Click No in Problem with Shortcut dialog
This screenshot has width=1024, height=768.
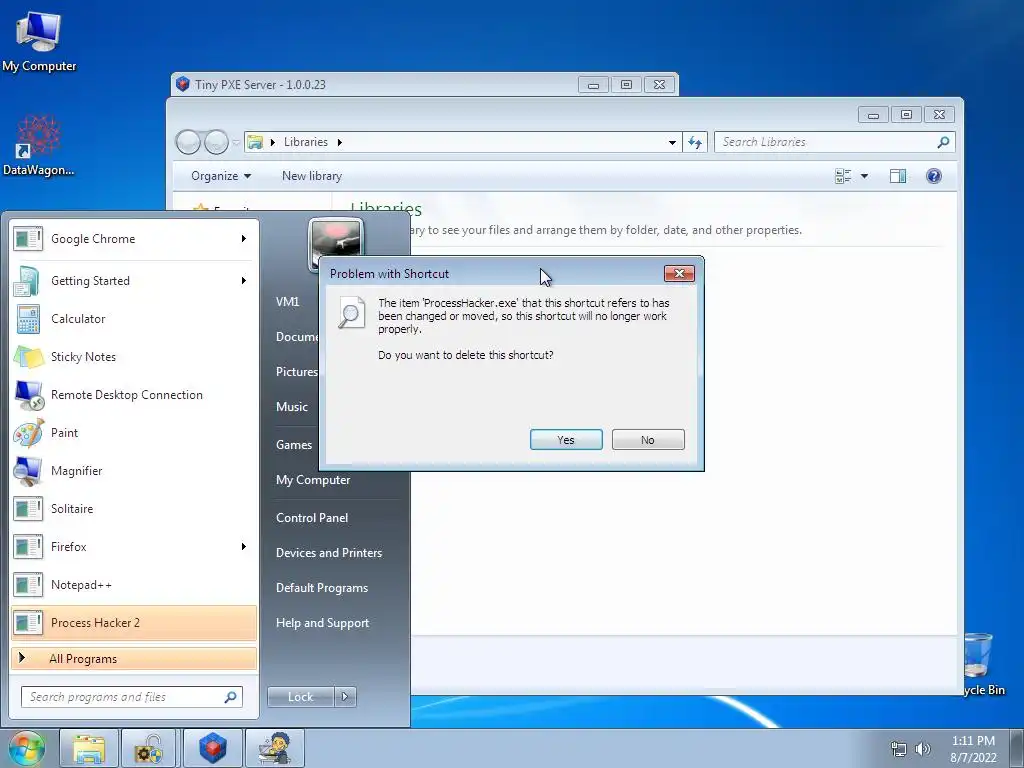click(648, 440)
